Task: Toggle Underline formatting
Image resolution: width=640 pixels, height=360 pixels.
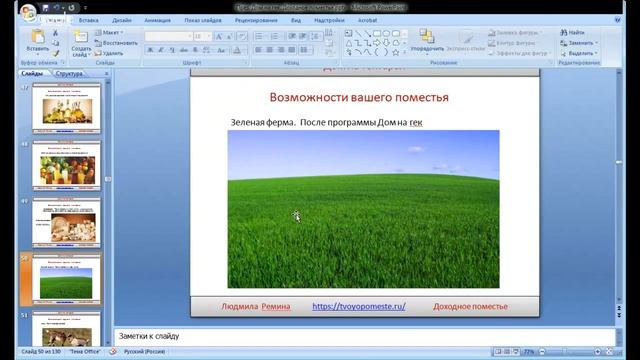Action: (172, 50)
